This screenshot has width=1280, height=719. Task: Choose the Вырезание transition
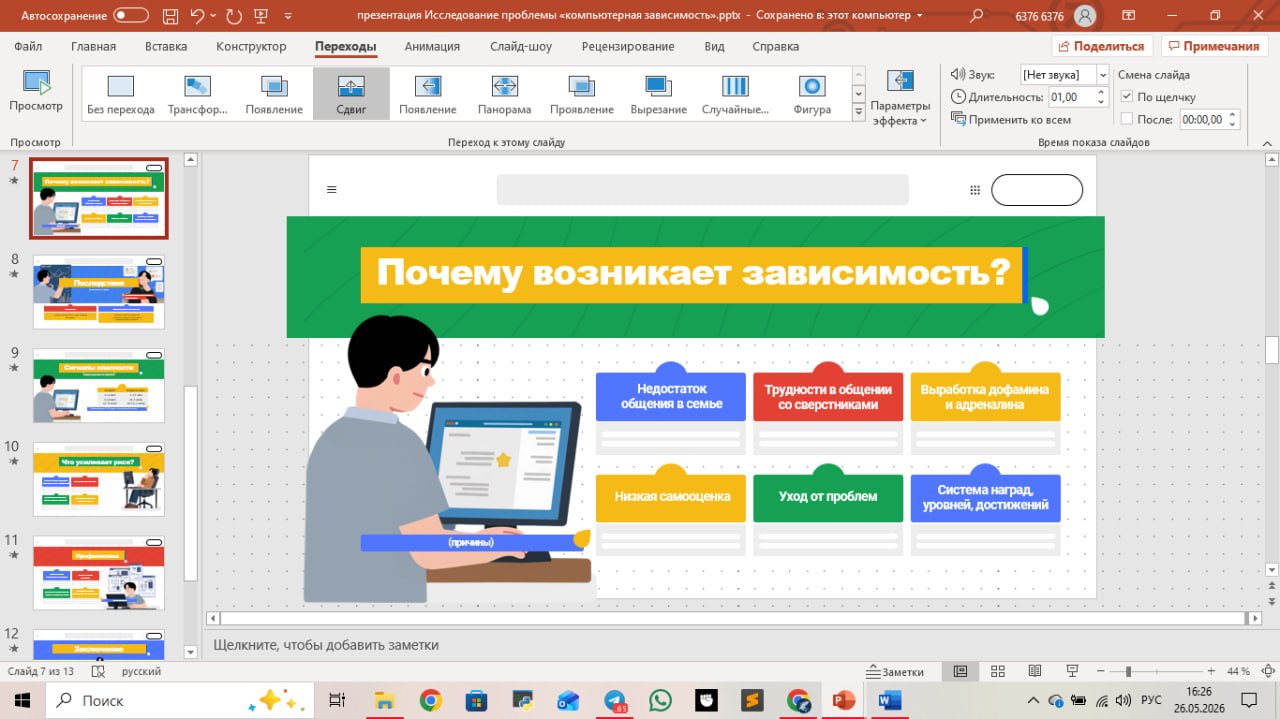coord(658,95)
